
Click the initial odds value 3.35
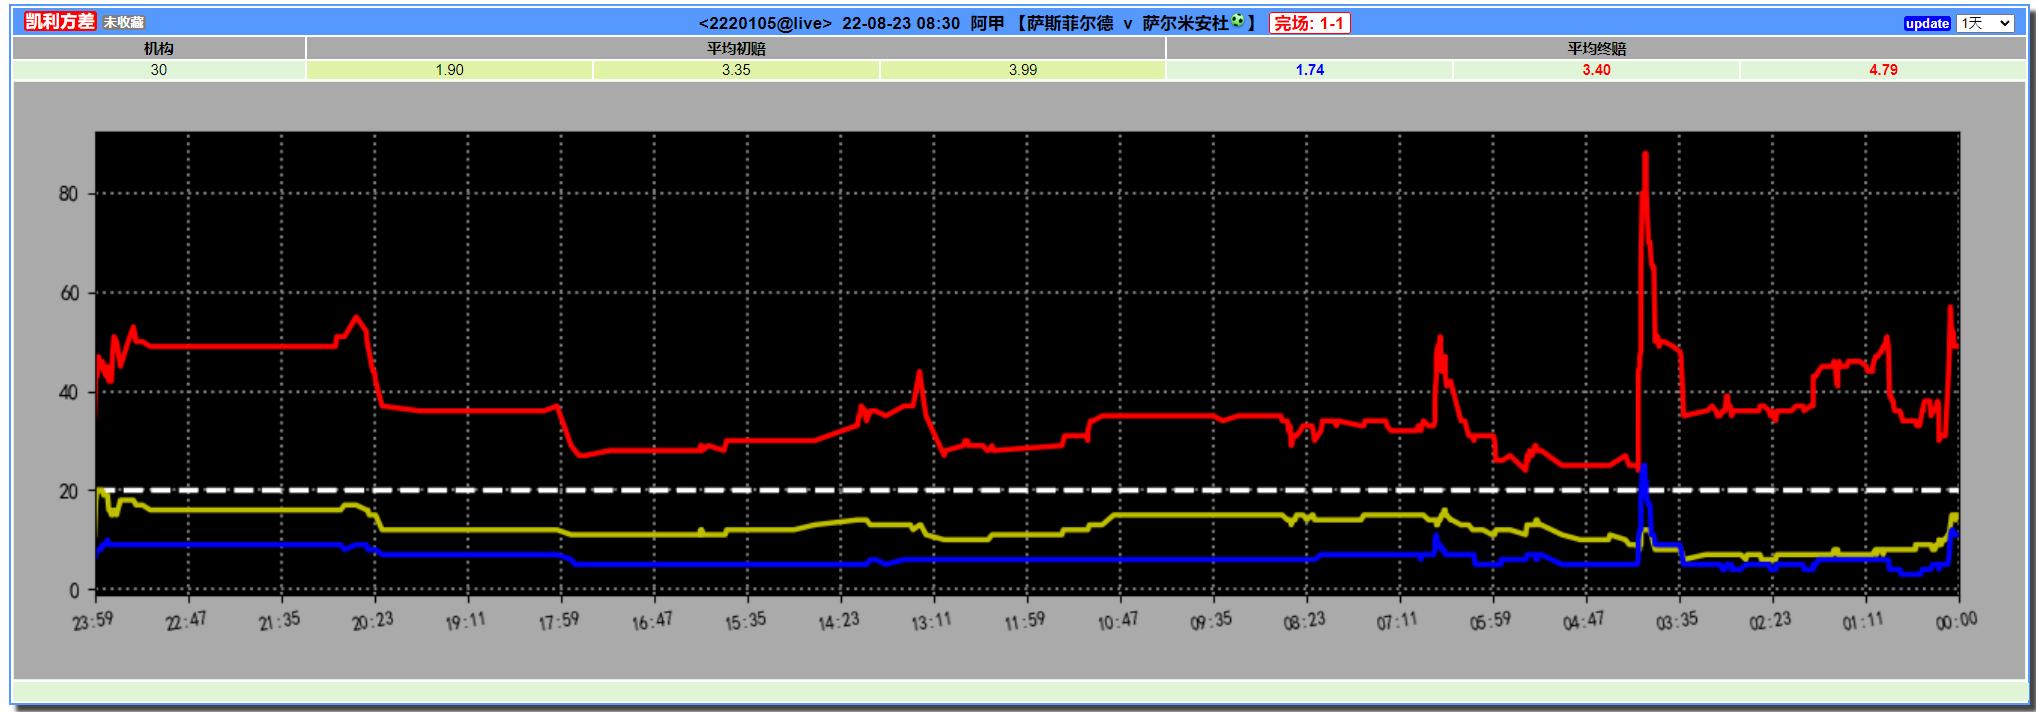[x=736, y=70]
